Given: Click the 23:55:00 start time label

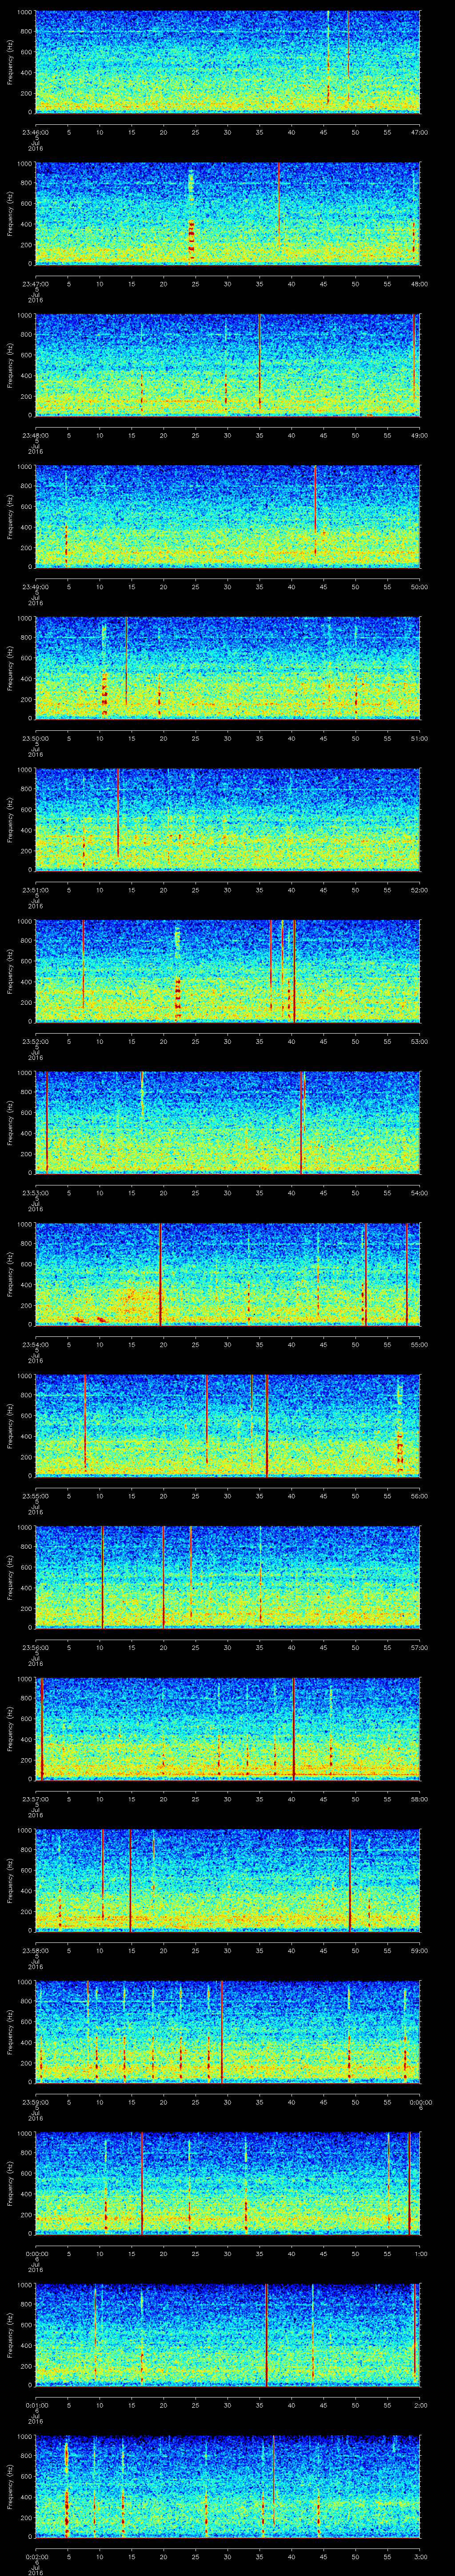Looking at the screenshot, I should (x=36, y=1496).
